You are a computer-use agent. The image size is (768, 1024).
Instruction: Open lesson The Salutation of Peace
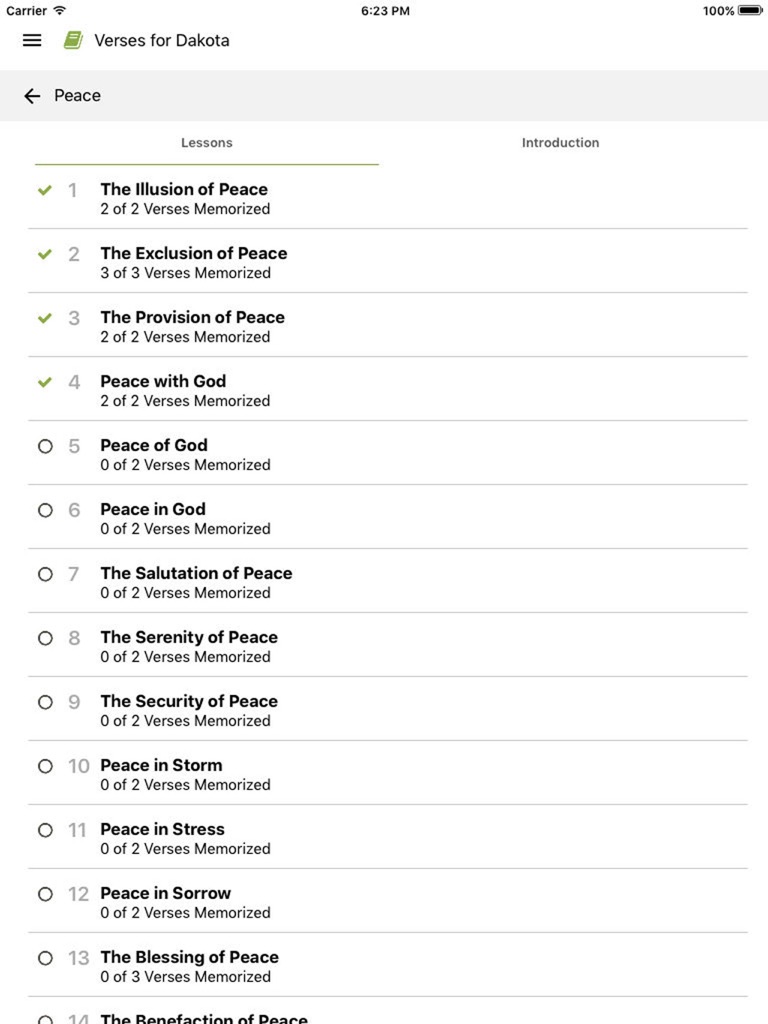(x=196, y=582)
